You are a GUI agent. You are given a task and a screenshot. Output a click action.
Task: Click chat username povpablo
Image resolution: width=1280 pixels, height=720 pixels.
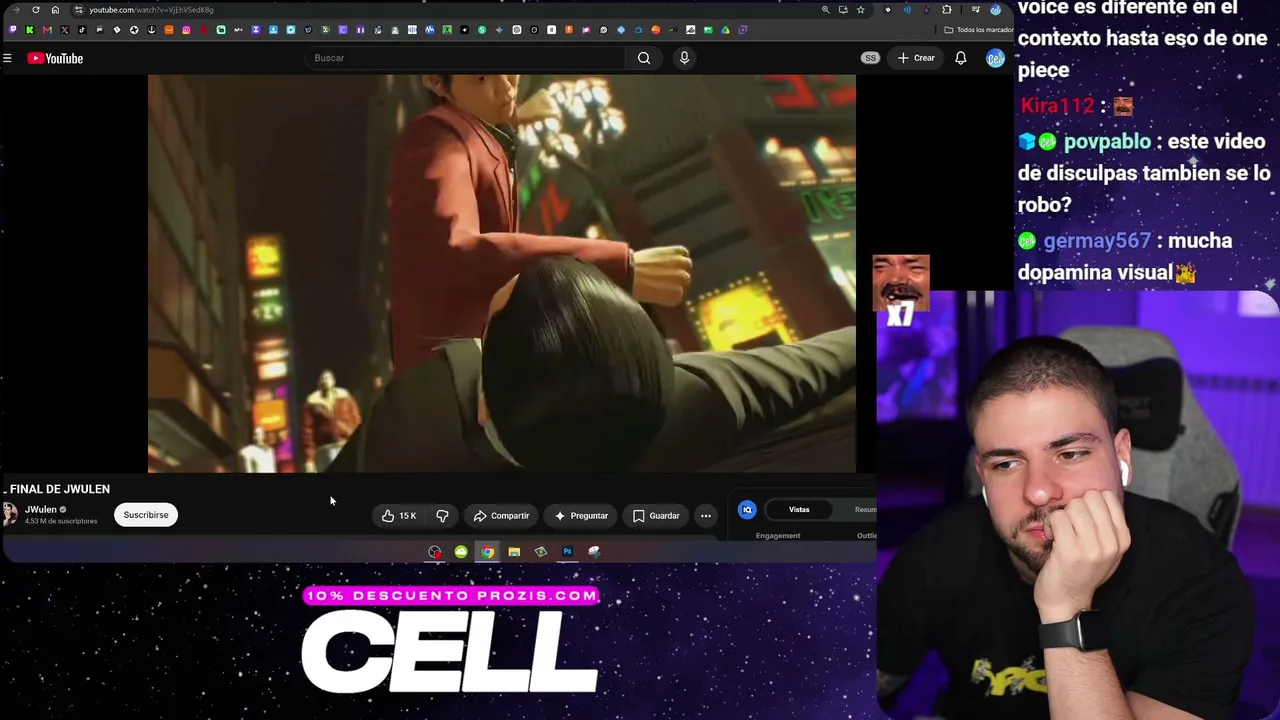pos(1107,142)
